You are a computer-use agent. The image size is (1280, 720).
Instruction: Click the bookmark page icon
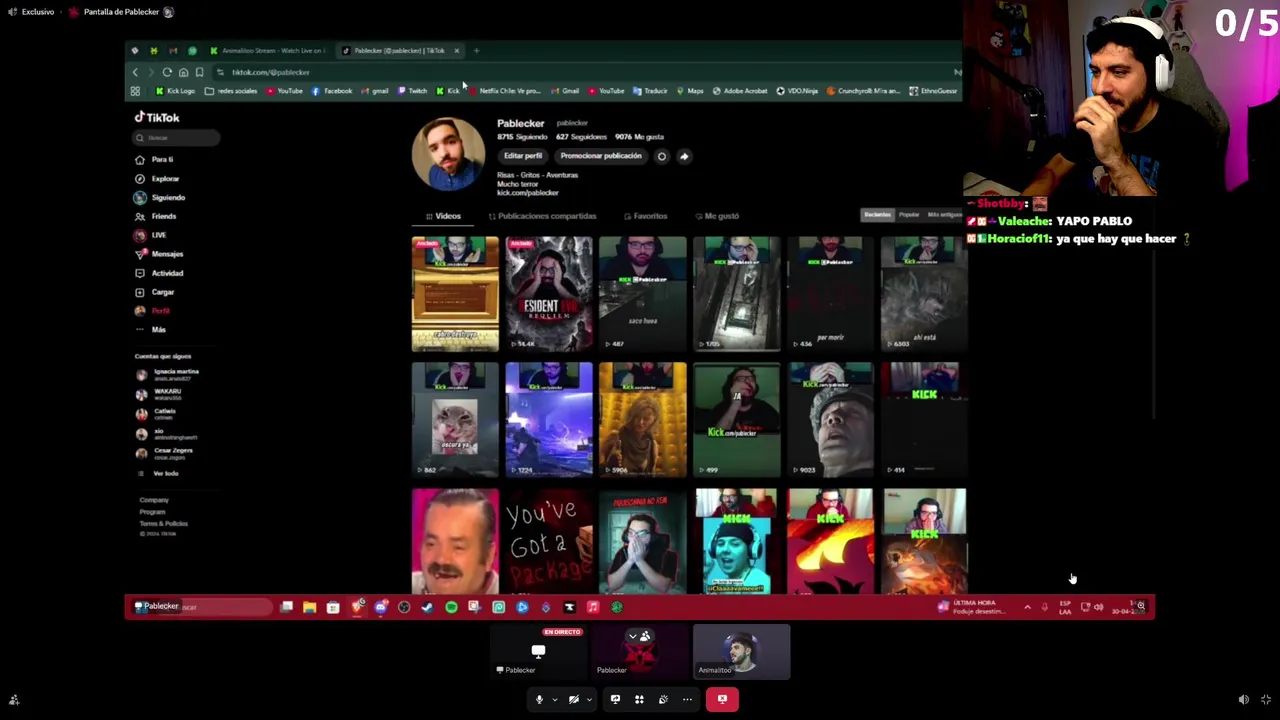[199, 72]
